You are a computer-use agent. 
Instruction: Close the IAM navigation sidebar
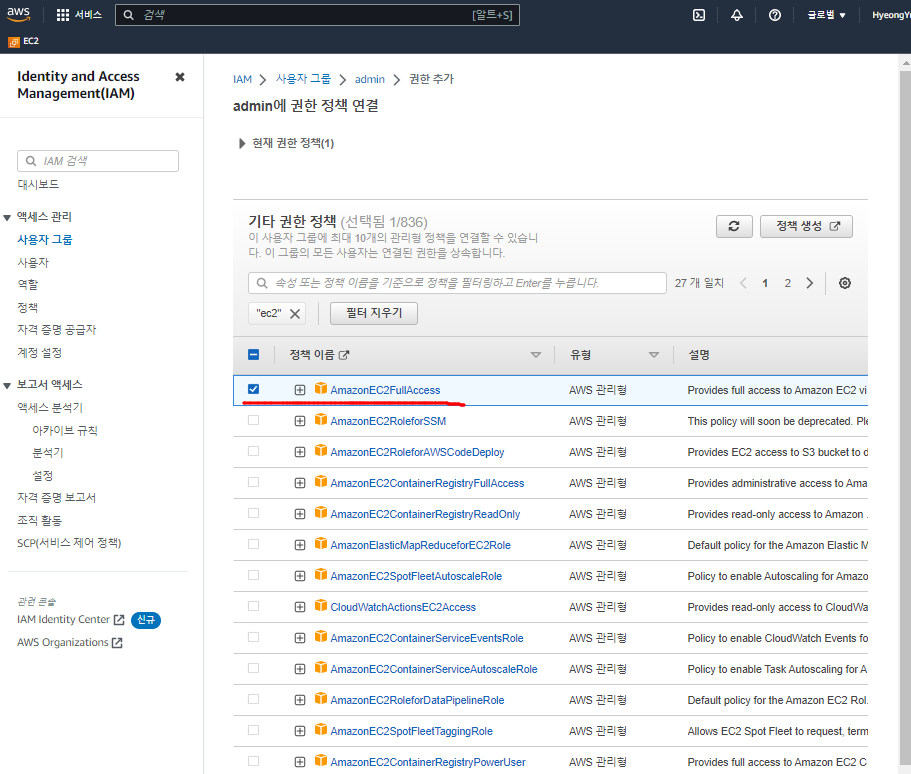coord(180,77)
